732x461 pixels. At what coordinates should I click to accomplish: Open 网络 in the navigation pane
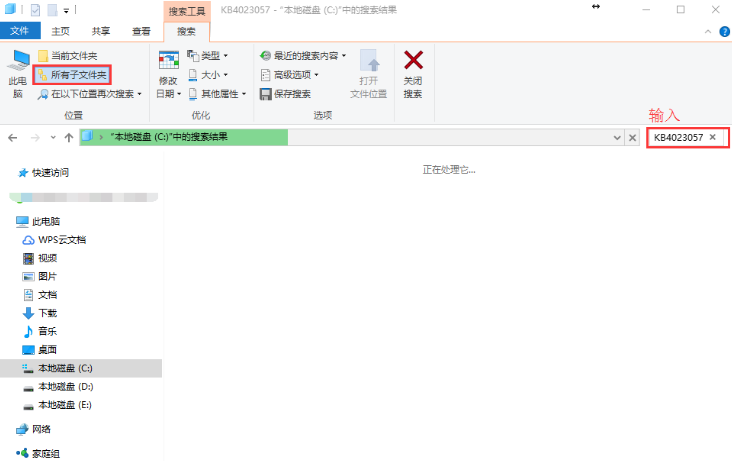(40, 429)
